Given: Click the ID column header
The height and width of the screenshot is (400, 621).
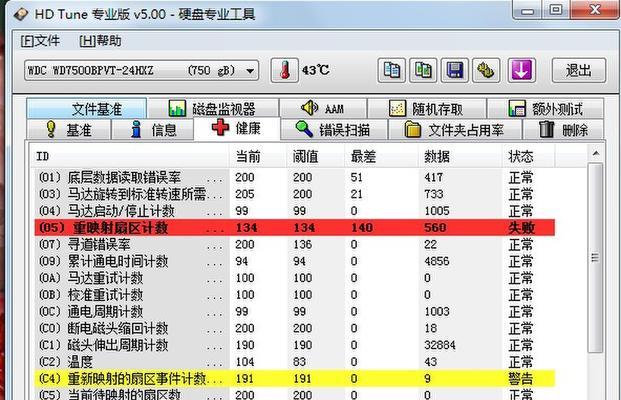Looking at the screenshot, I should pos(130,156).
